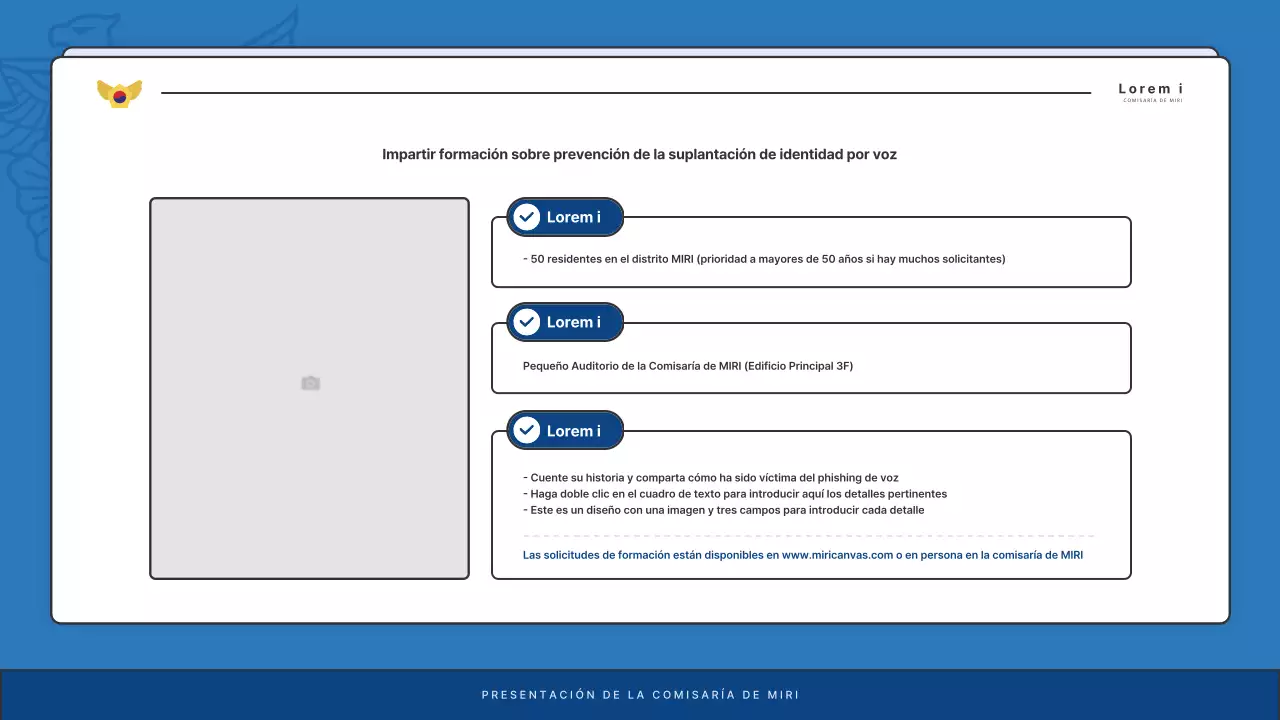Select the bottom blue Lorem i pill badge
Screen dimensions: 1280x720
[x=565, y=430]
